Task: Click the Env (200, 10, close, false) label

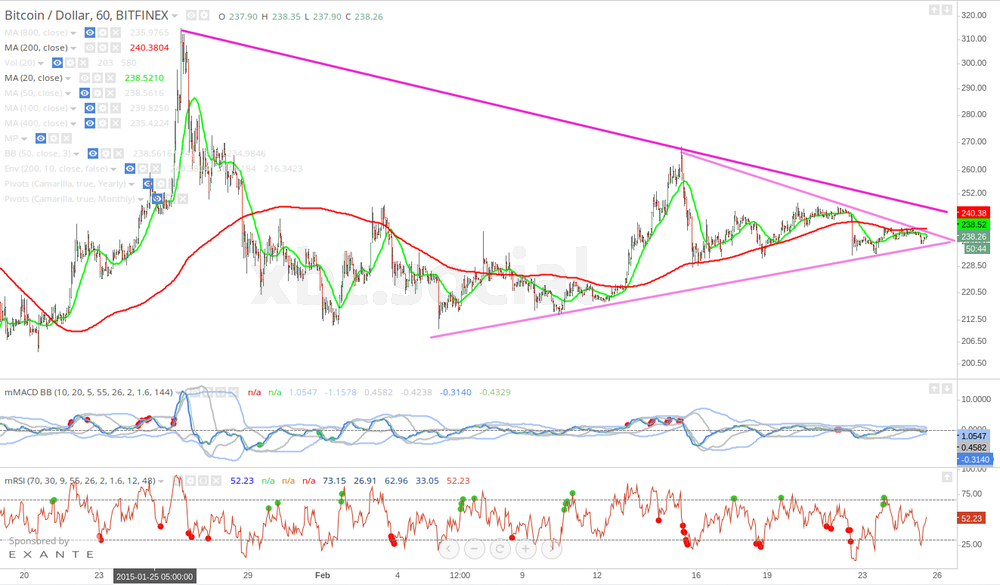Action: pos(55,168)
